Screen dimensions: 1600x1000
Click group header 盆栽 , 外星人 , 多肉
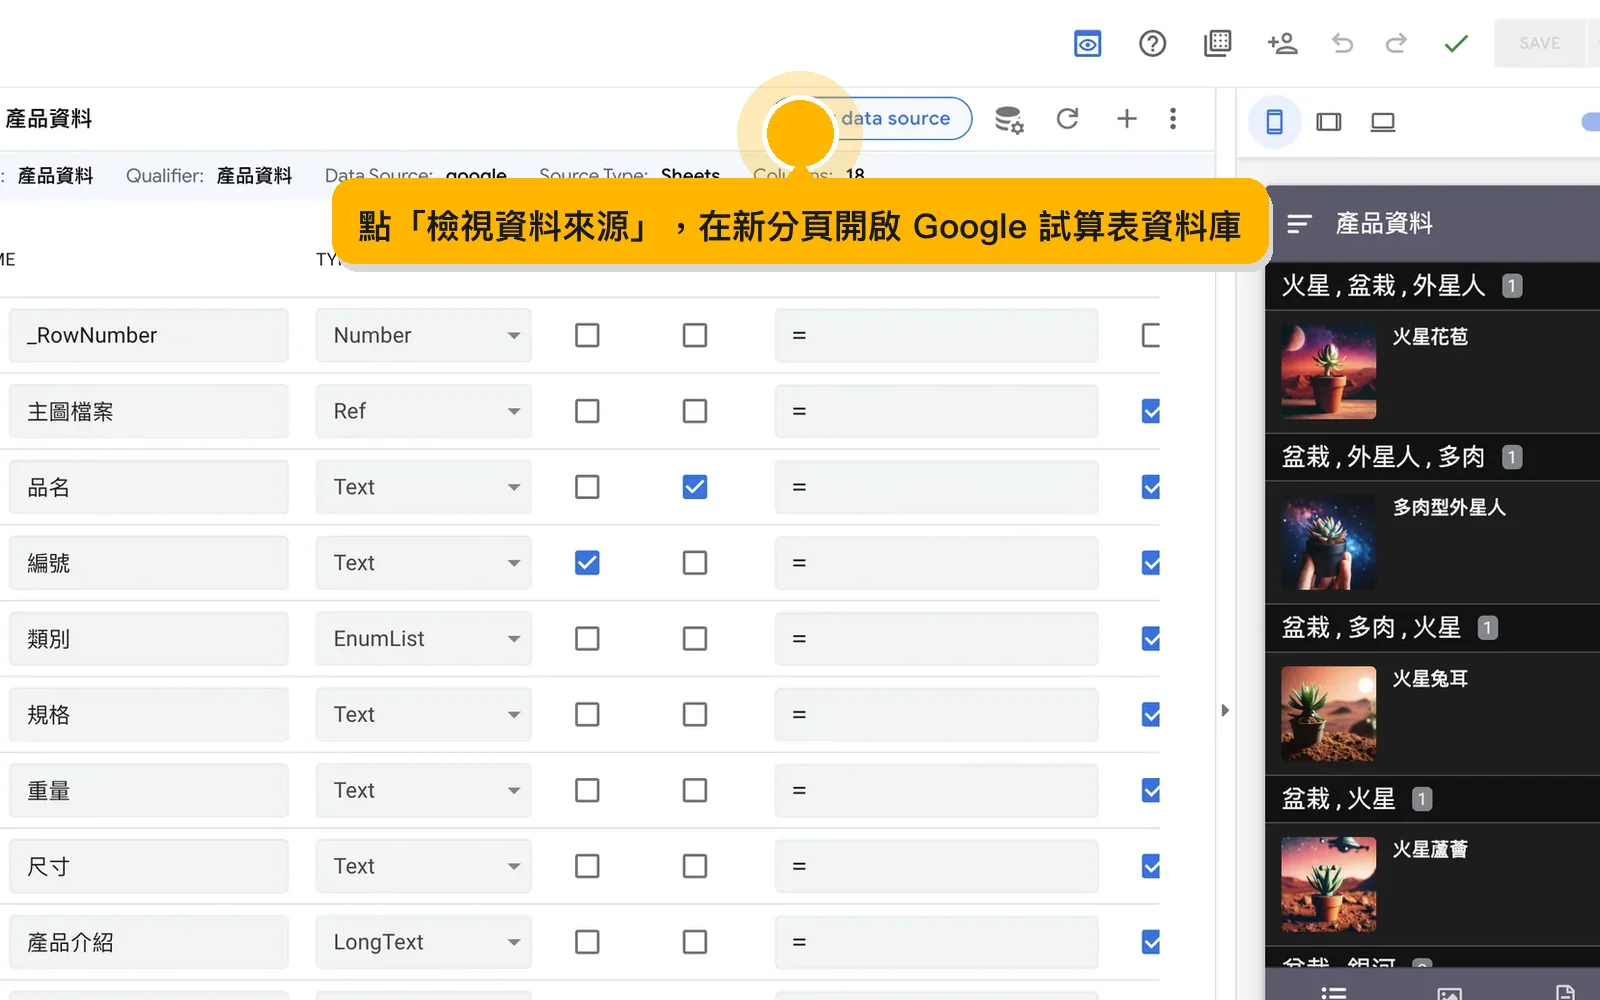click(1433, 457)
